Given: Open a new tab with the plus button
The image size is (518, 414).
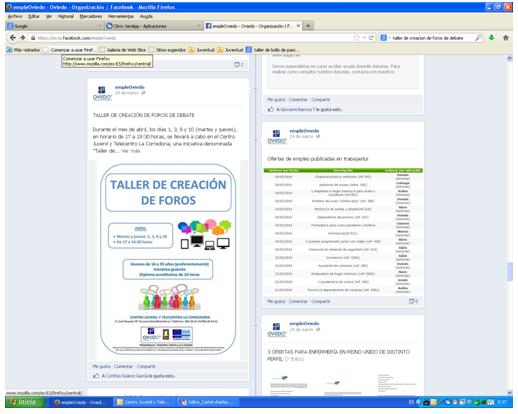Looking at the screenshot, I should 308,26.
